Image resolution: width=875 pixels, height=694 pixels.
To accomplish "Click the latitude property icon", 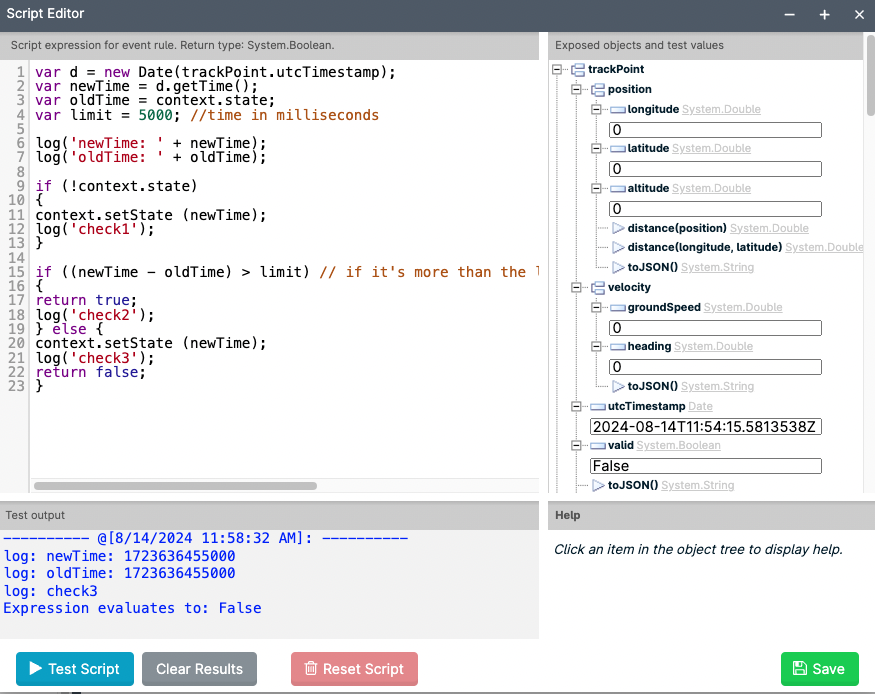I will click(x=618, y=149).
